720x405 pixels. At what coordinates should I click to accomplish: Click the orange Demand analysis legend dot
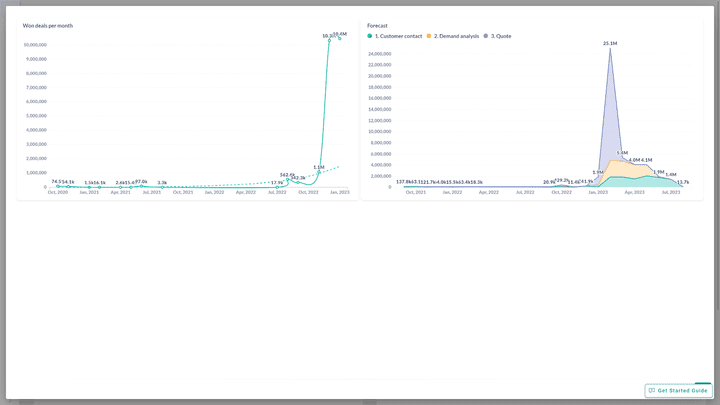(x=429, y=36)
